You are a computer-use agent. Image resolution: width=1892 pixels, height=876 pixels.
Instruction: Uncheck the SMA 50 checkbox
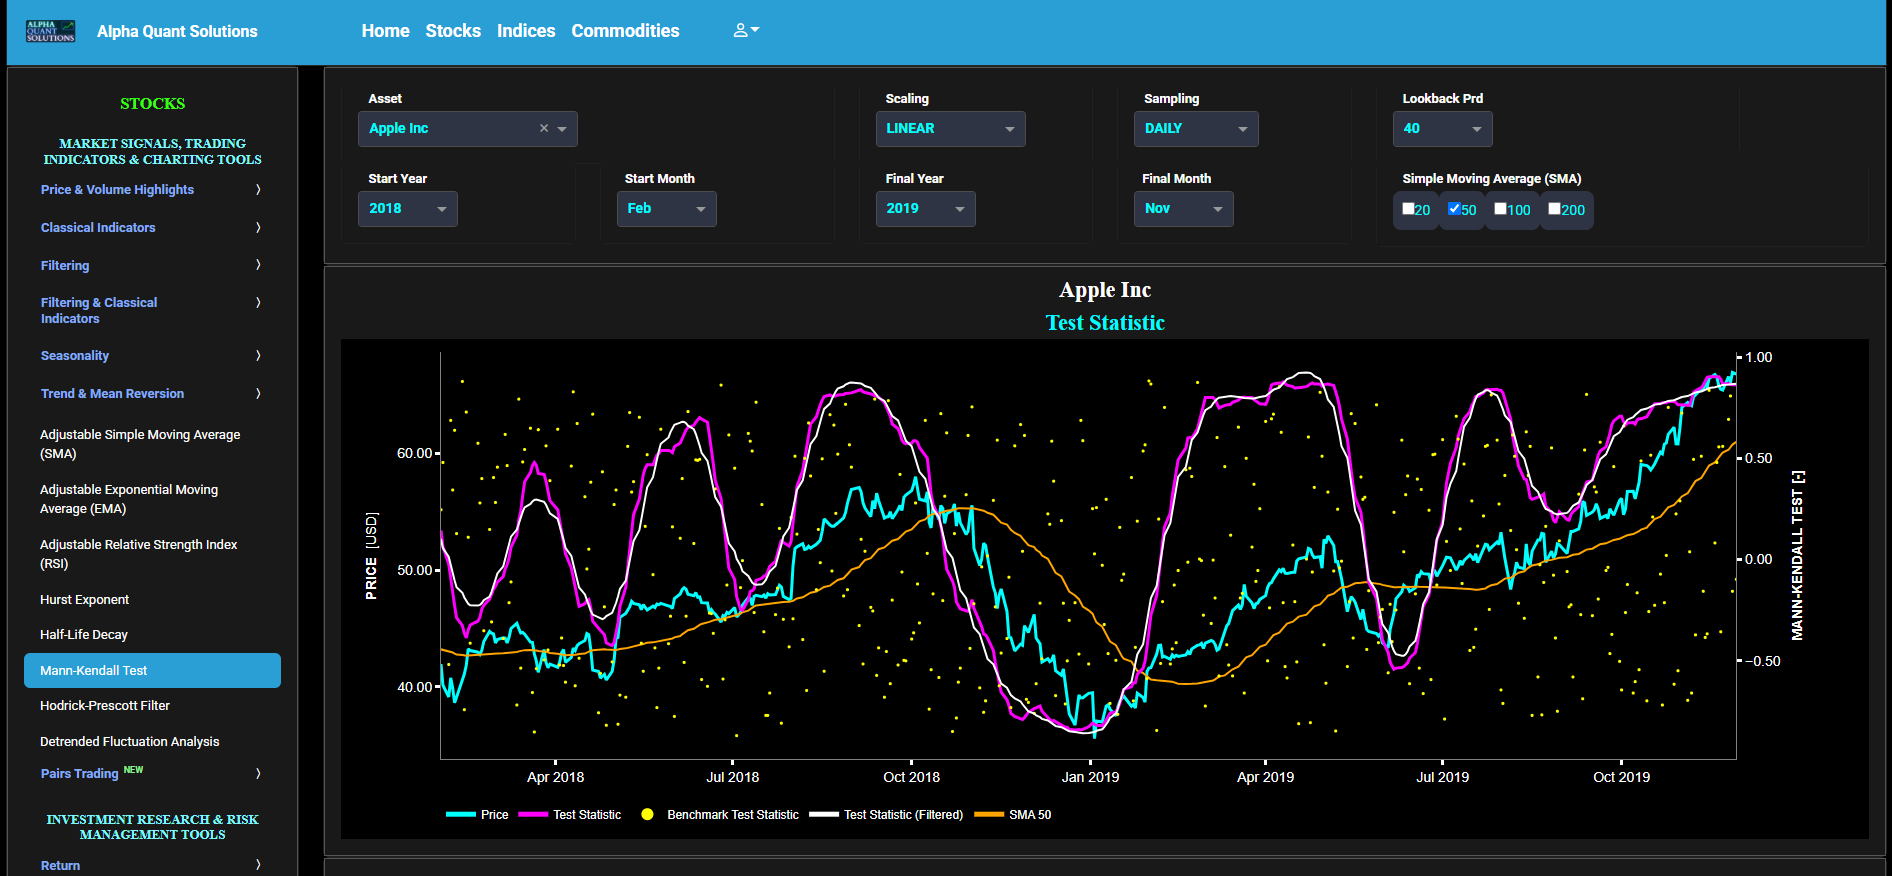(1454, 209)
